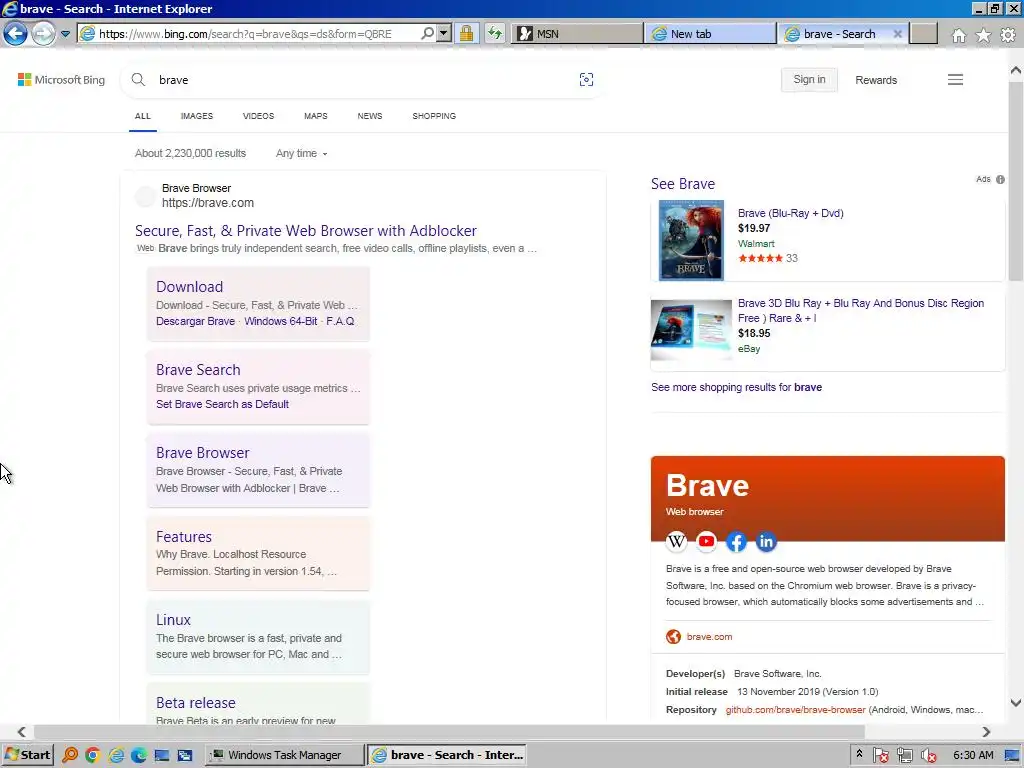The image size is (1024, 768).
Task: Close the brave - Search tab
Action: point(897,34)
